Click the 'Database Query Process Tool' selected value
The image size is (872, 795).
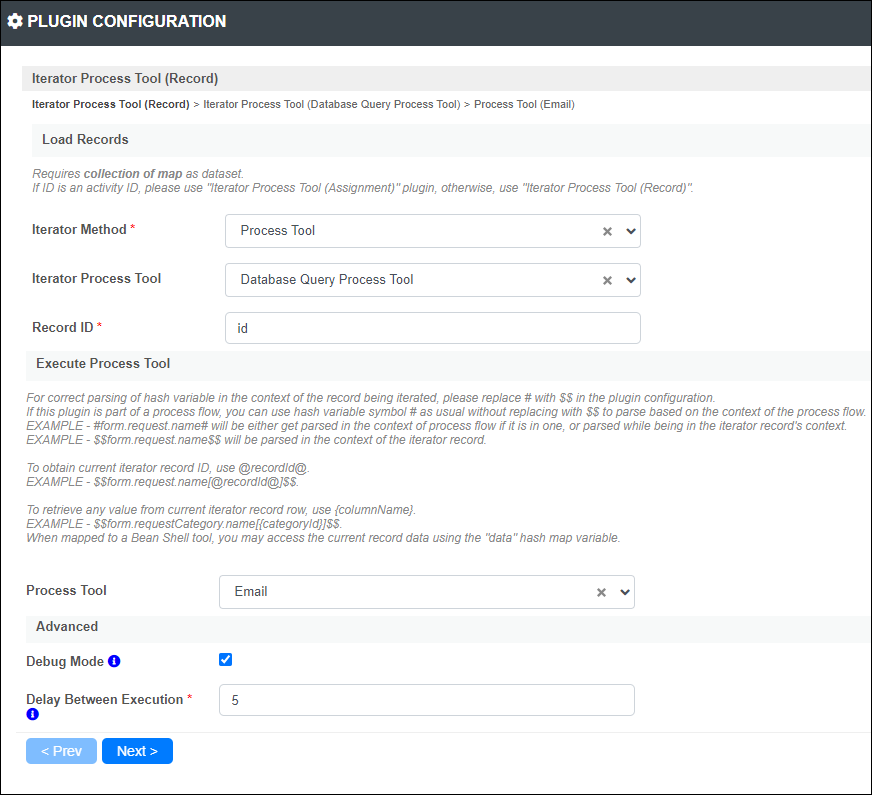click(x=326, y=280)
